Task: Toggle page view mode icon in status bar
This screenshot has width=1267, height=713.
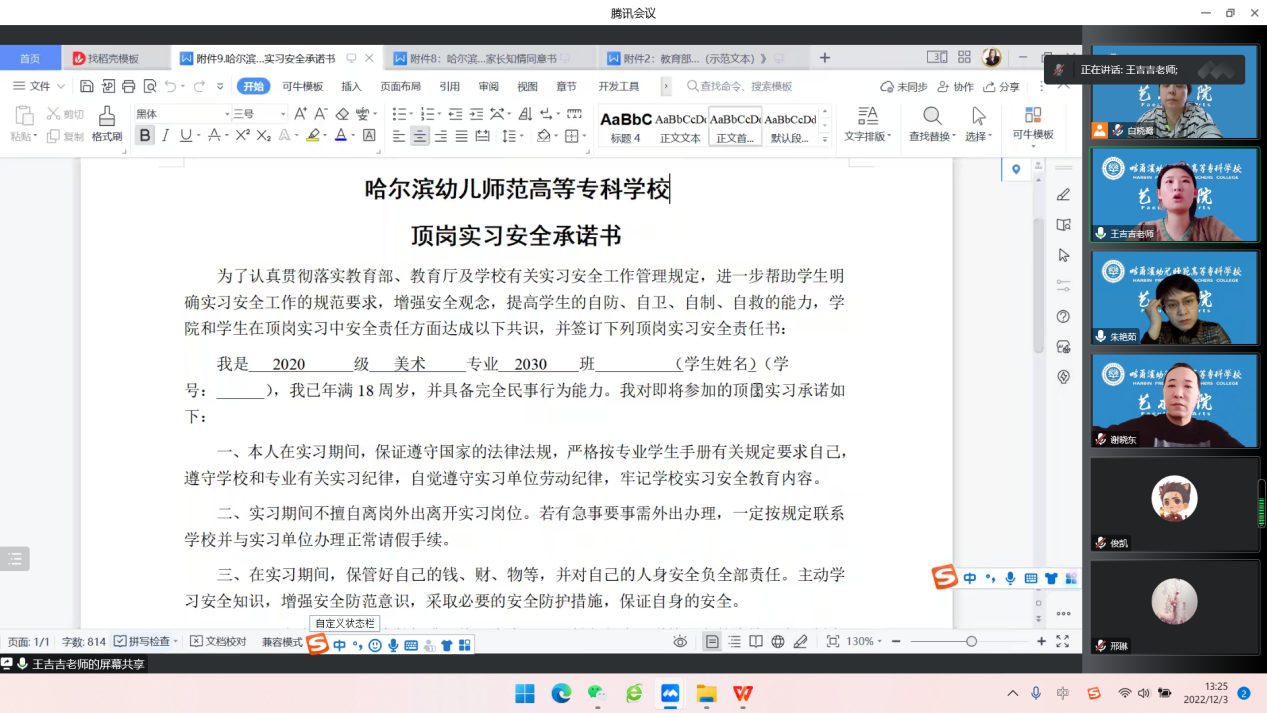Action: [712, 642]
